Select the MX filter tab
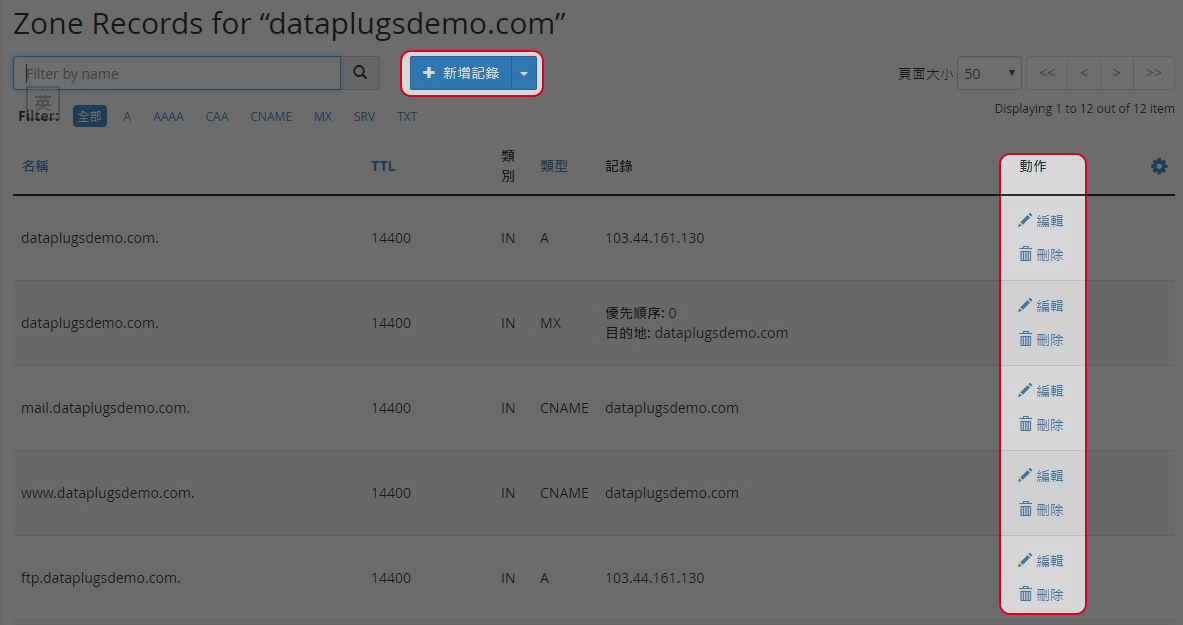This screenshot has height=625, width=1183. tap(323, 116)
